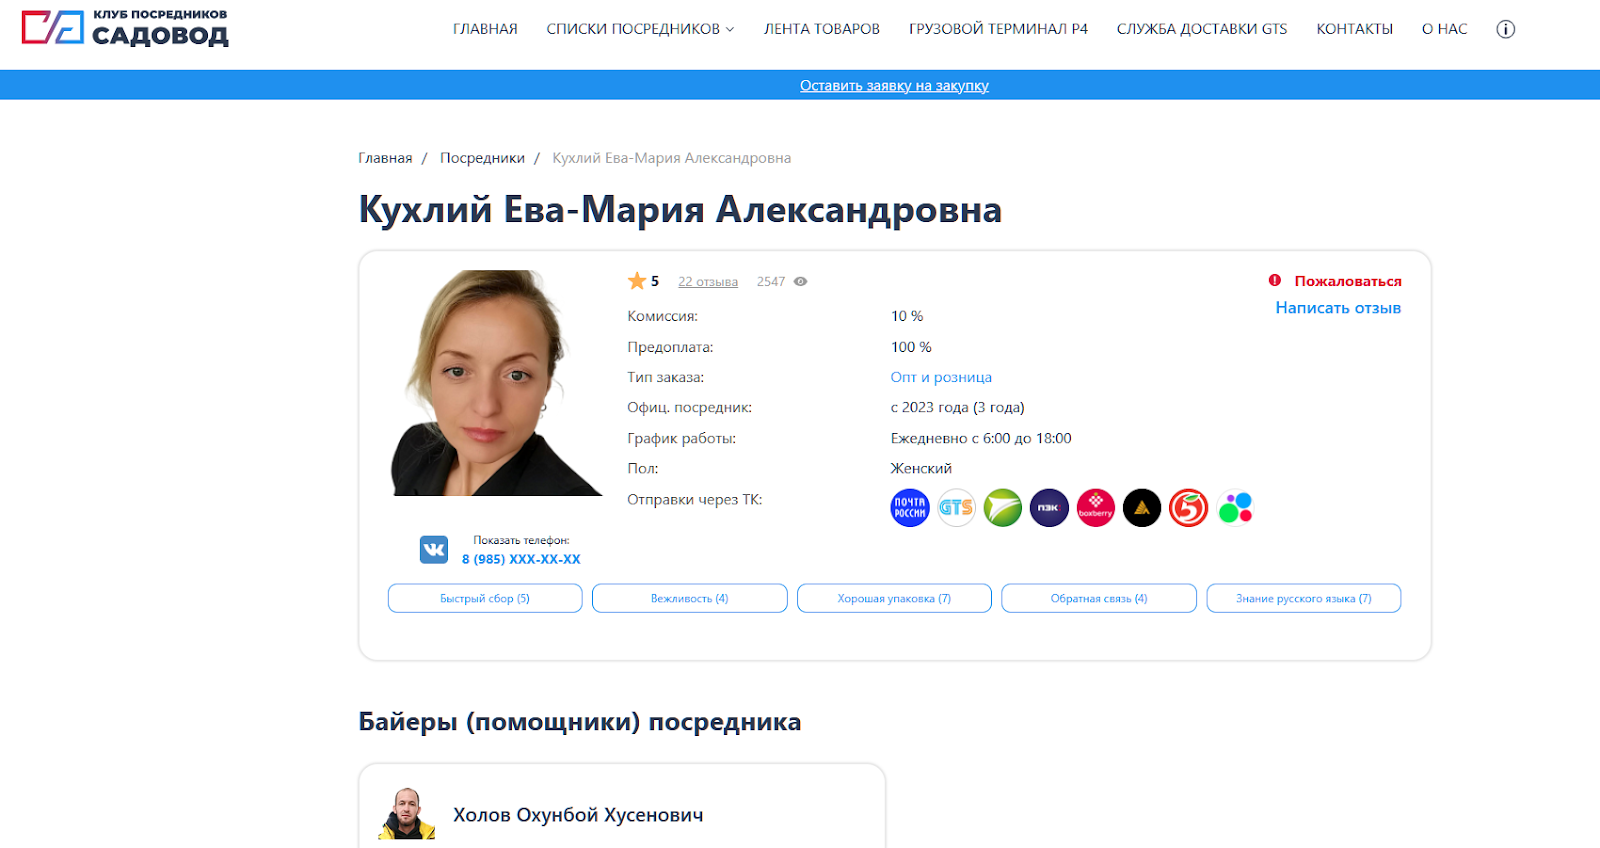Screen dimensions: 1600x848
Task: Click Оставить заявку на закупку link
Action: pyautogui.click(x=893, y=86)
